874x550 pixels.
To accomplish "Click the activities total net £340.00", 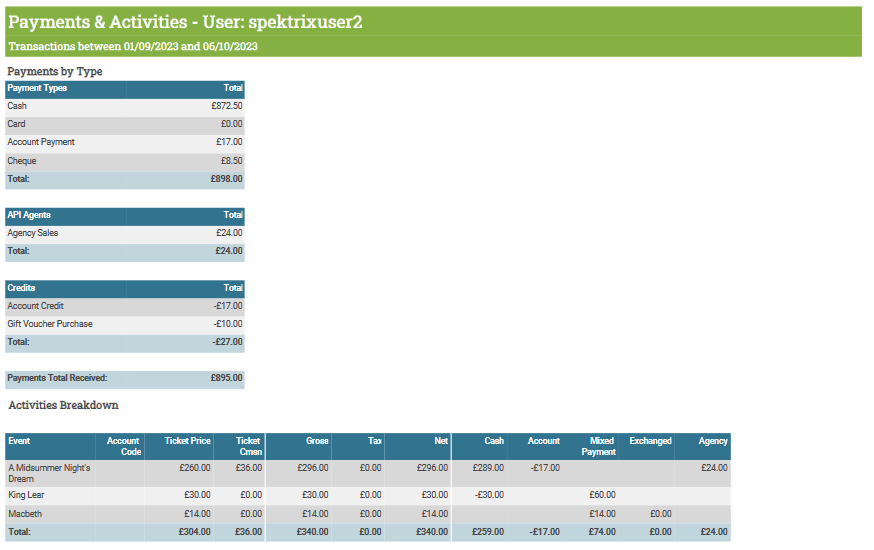I will coord(432,532).
